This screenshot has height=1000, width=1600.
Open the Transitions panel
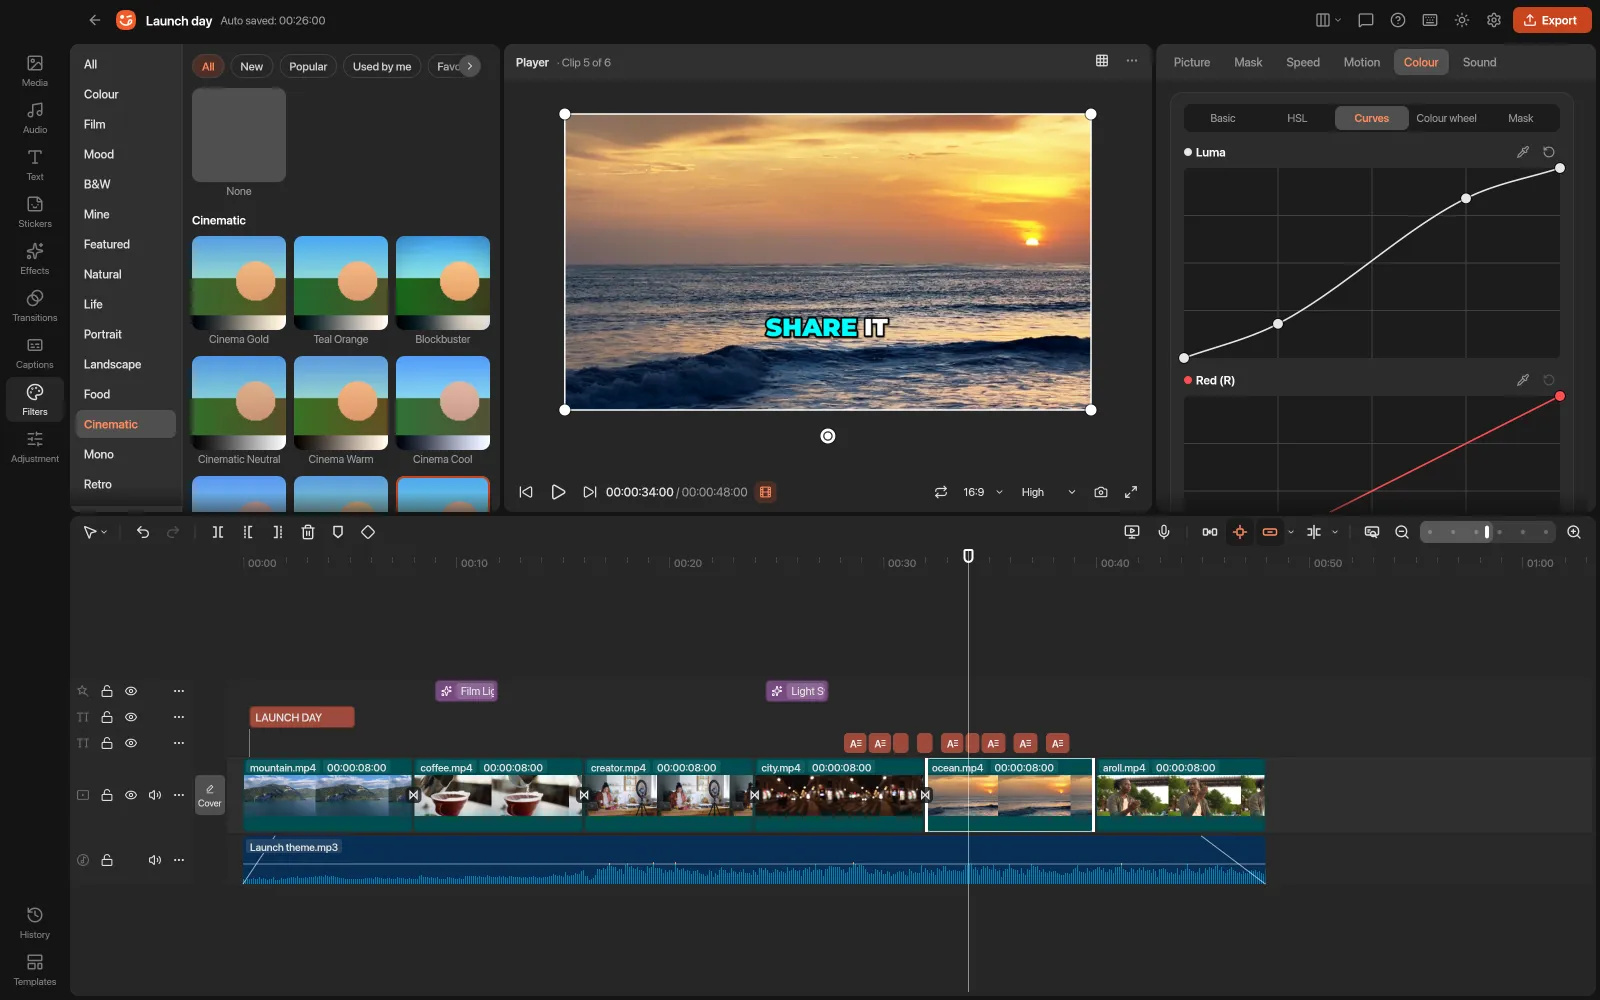[x=35, y=306]
